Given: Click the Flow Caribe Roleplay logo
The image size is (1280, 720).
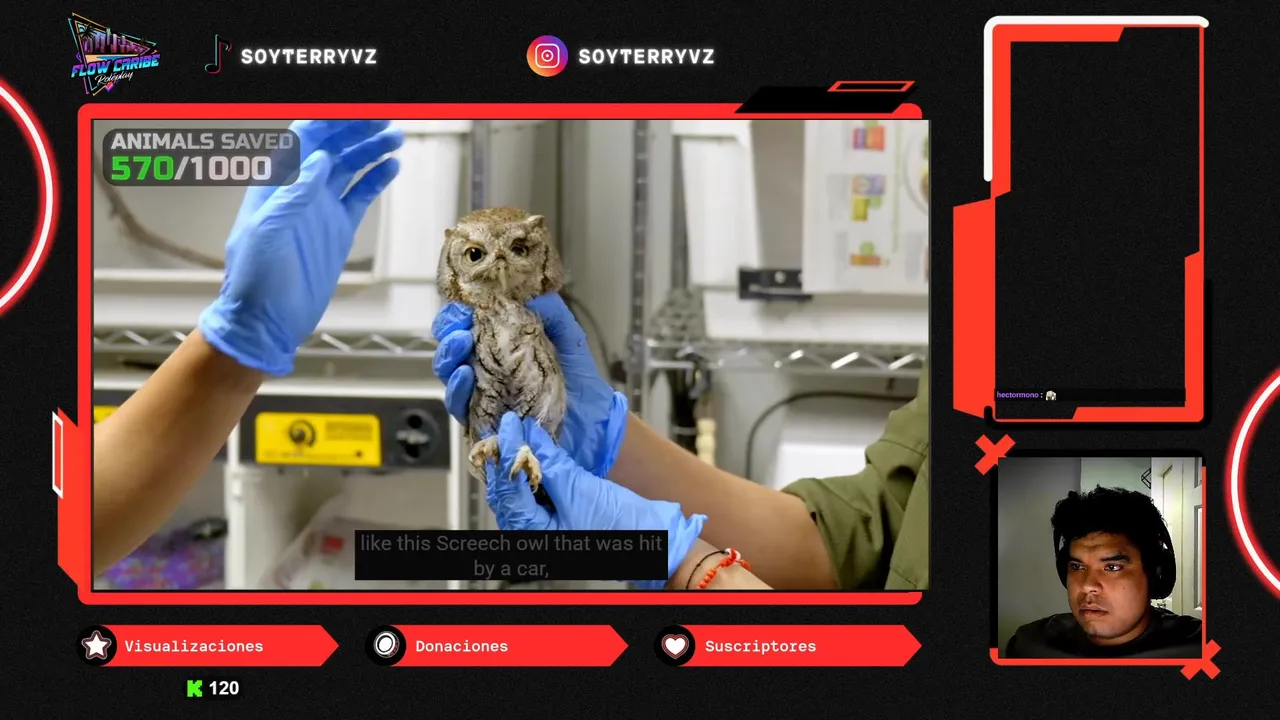Looking at the screenshot, I should point(114,54).
